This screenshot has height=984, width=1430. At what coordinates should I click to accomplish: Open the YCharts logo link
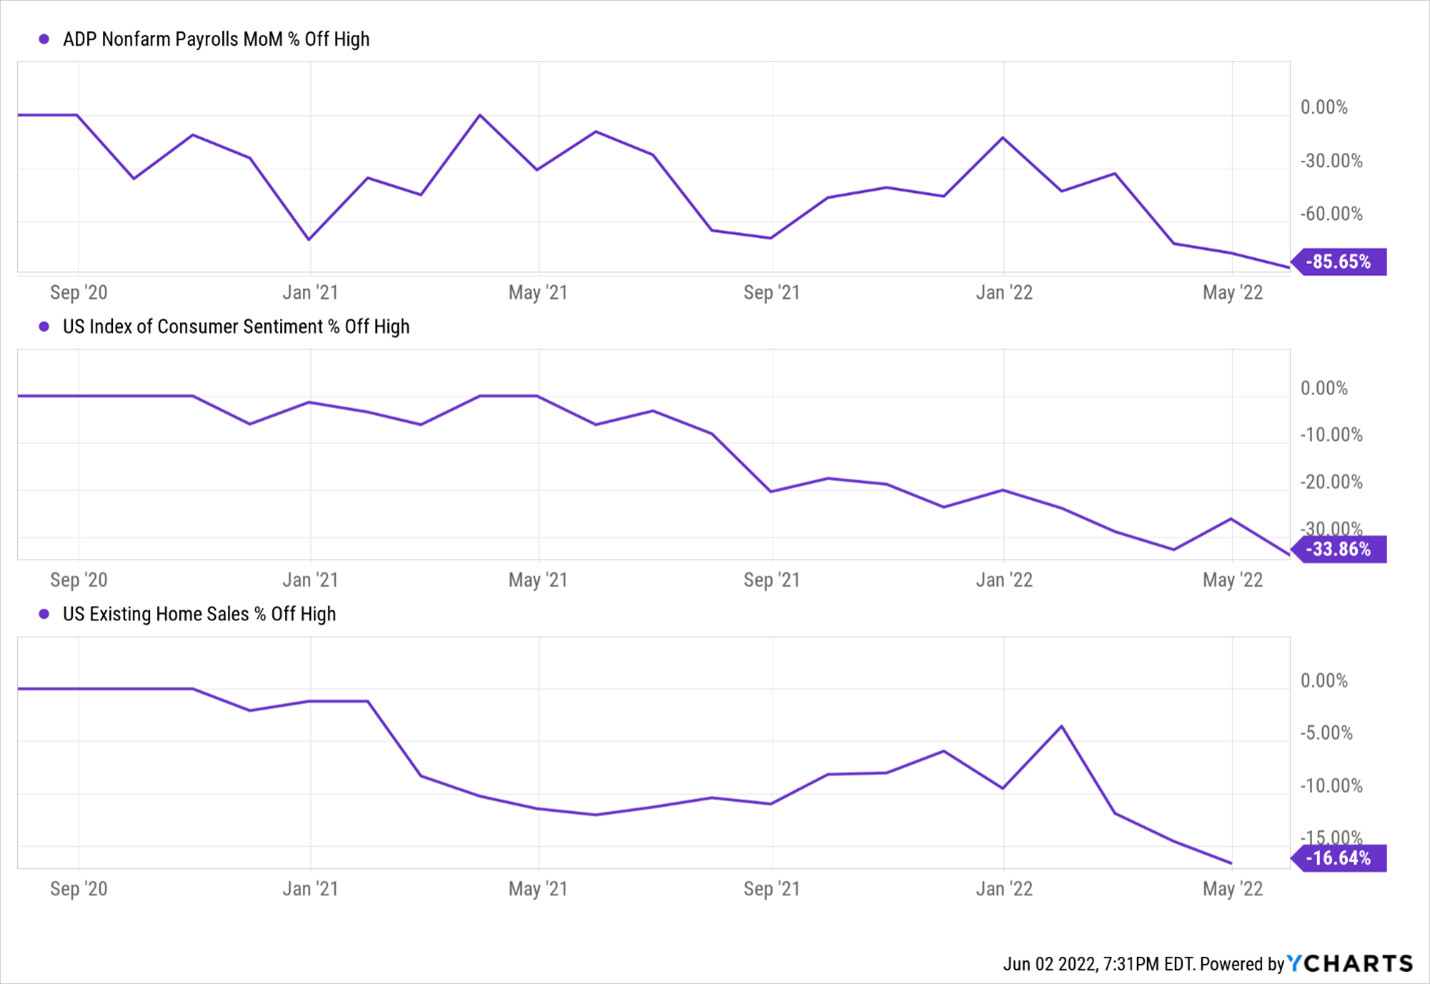[1350, 963]
